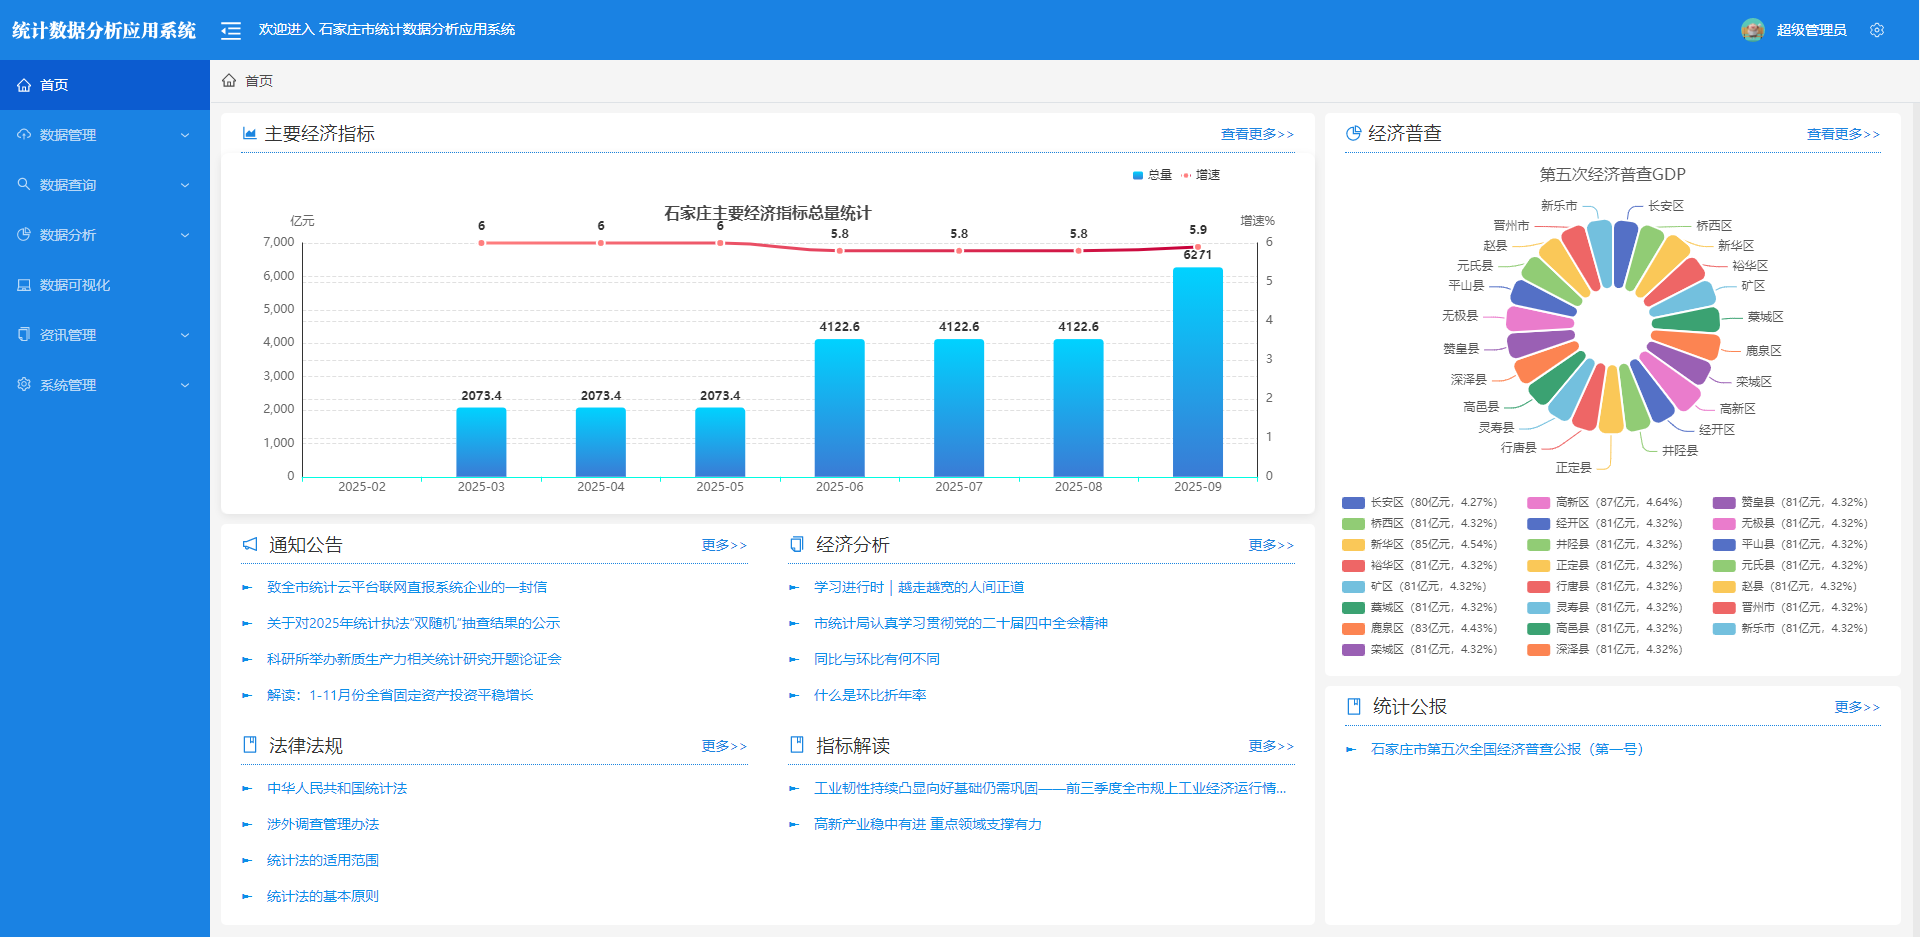Open settings gear icon in header
Image resolution: width=1920 pixels, height=937 pixels.
click(x=1877, y=30)
